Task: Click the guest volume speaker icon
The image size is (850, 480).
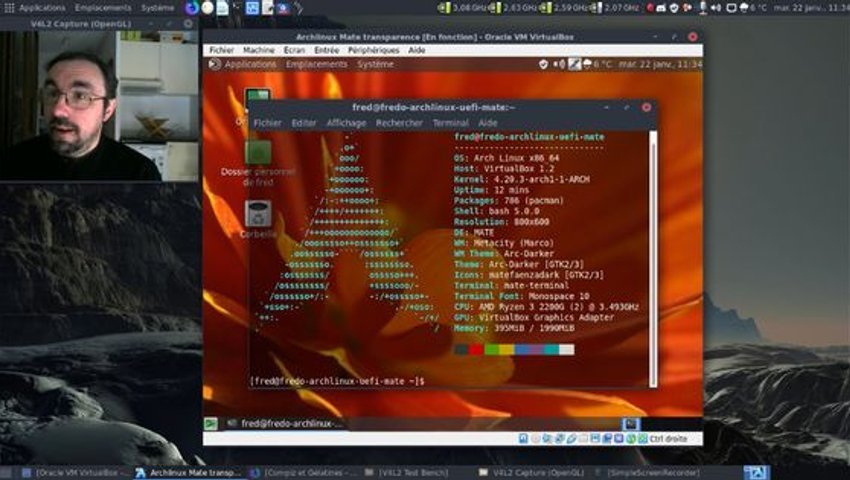Action: (559, 64)
